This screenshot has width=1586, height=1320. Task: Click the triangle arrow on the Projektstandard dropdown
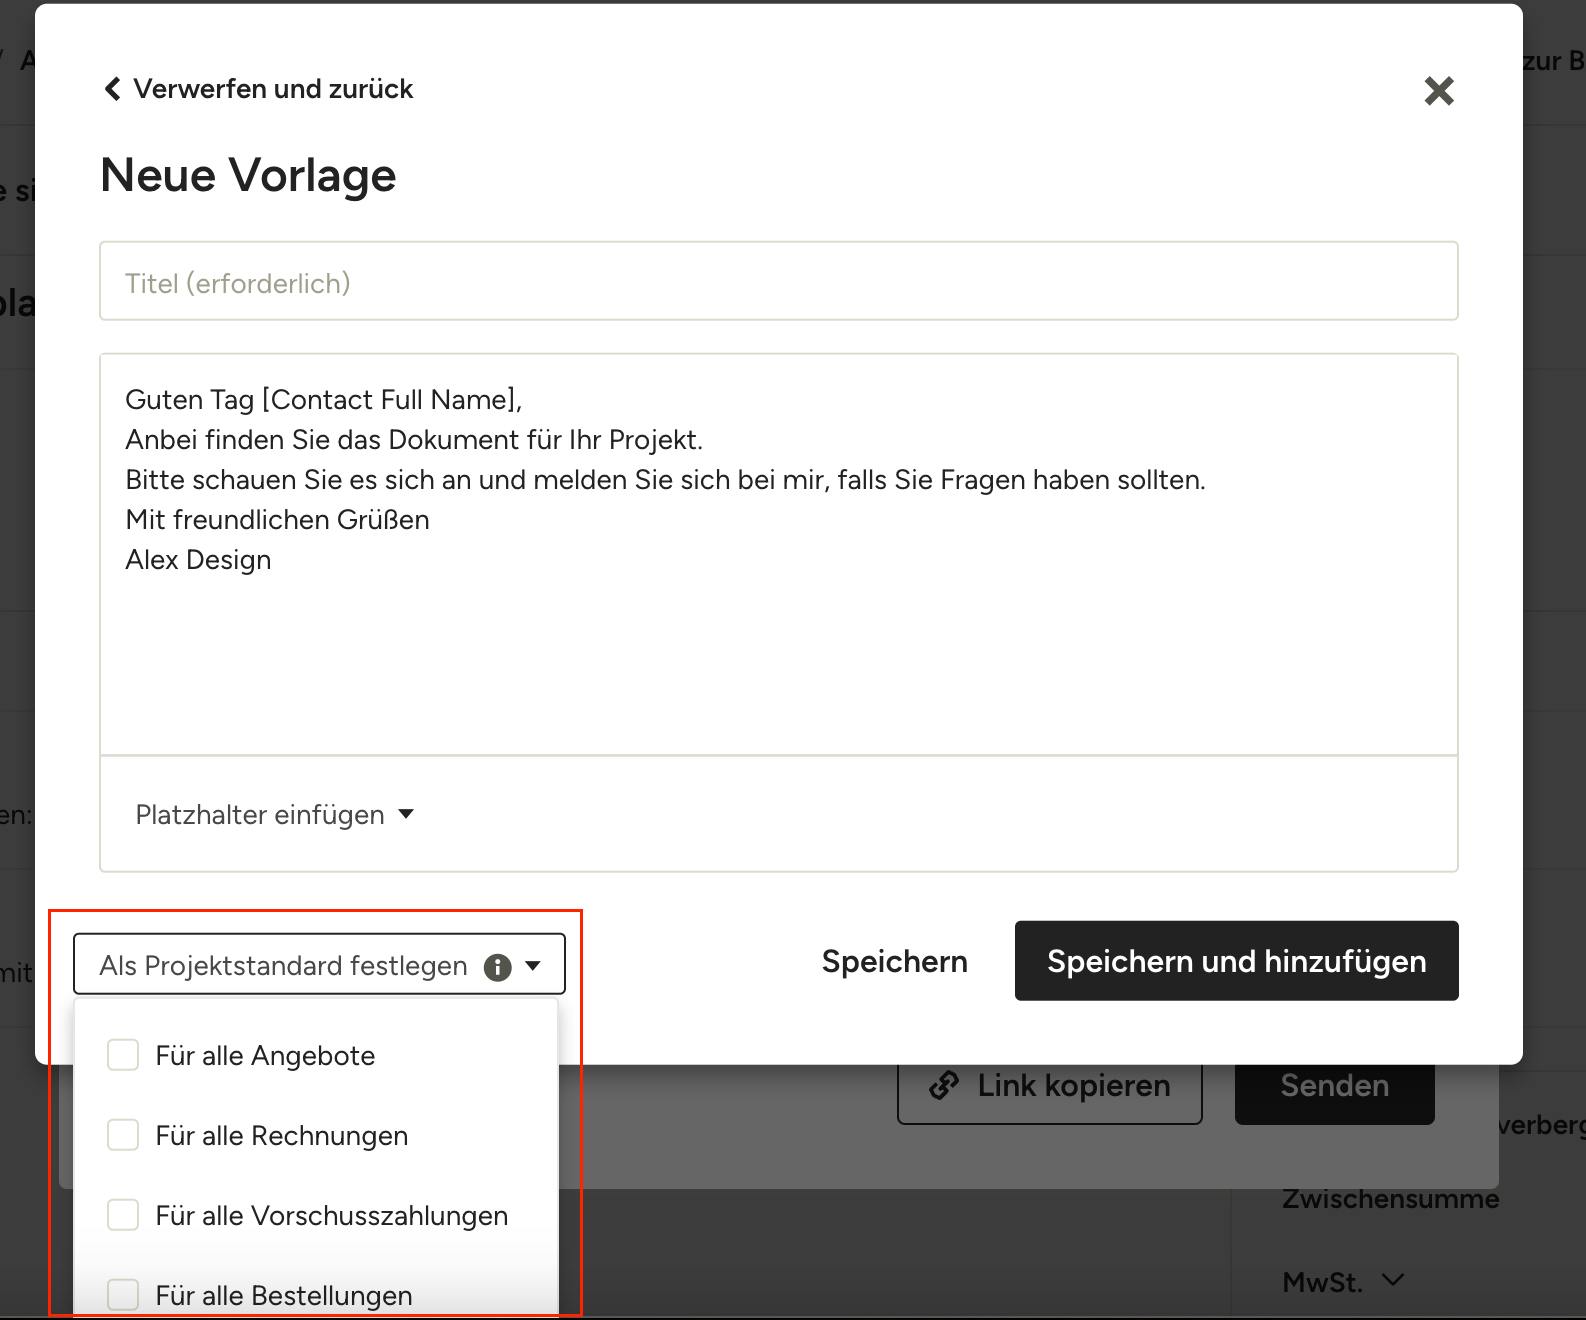(533, 966)
